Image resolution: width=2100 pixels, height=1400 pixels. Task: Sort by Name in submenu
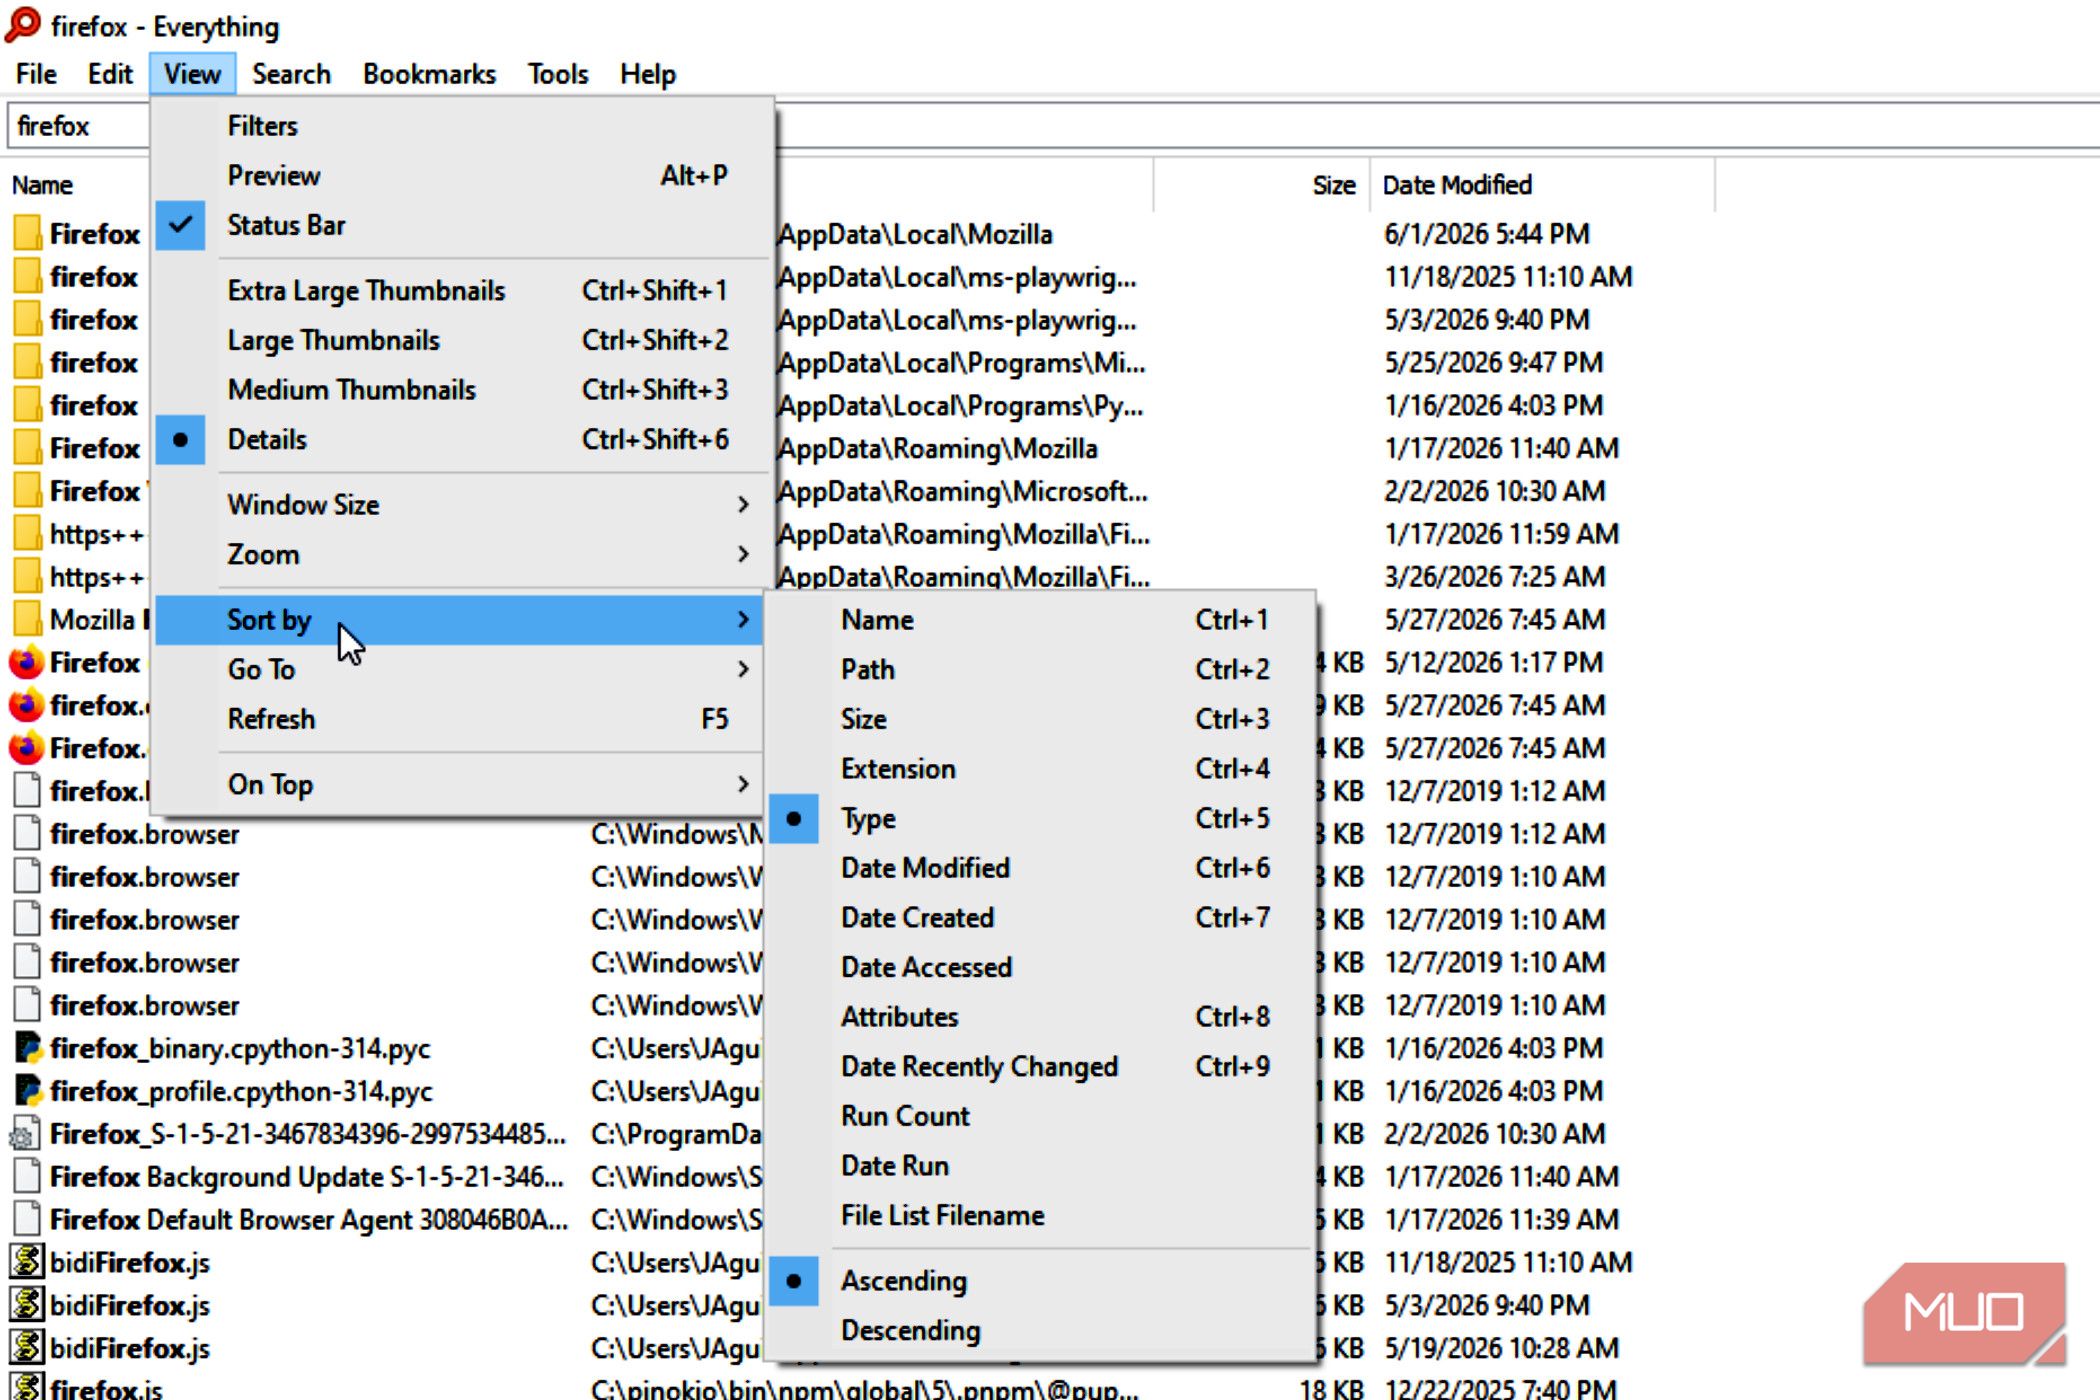pos(1041,620)
